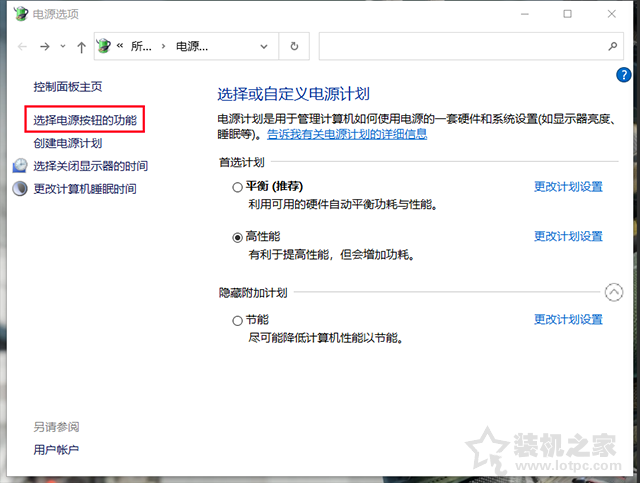Image resolution: width=640 pixels, height=483 pixels.
Task: Close the 电源选项 window
Action: (611, 14)
